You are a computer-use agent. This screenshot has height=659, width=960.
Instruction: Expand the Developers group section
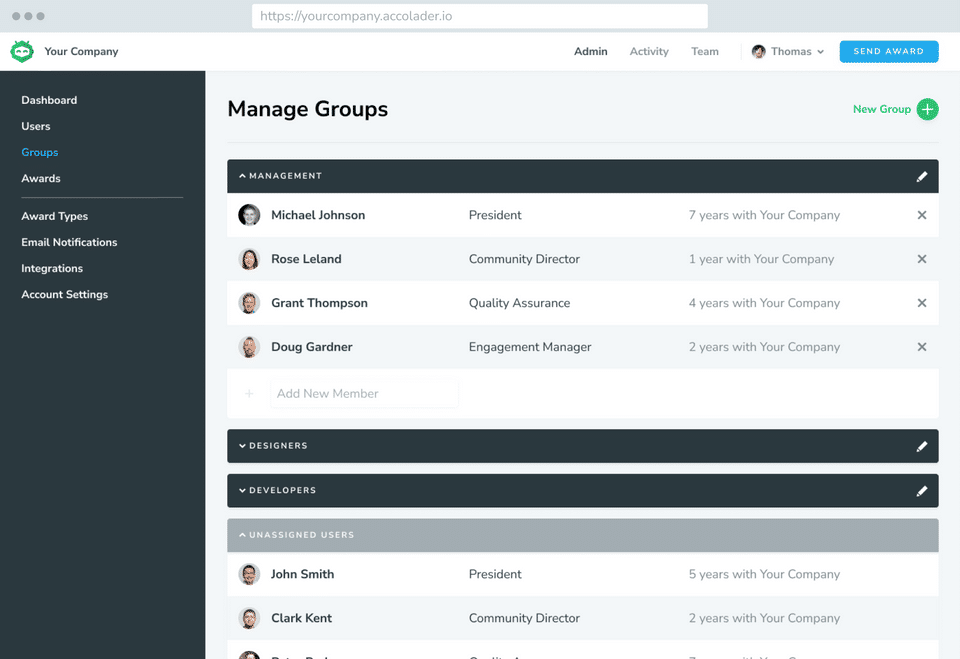click(242, 491)
